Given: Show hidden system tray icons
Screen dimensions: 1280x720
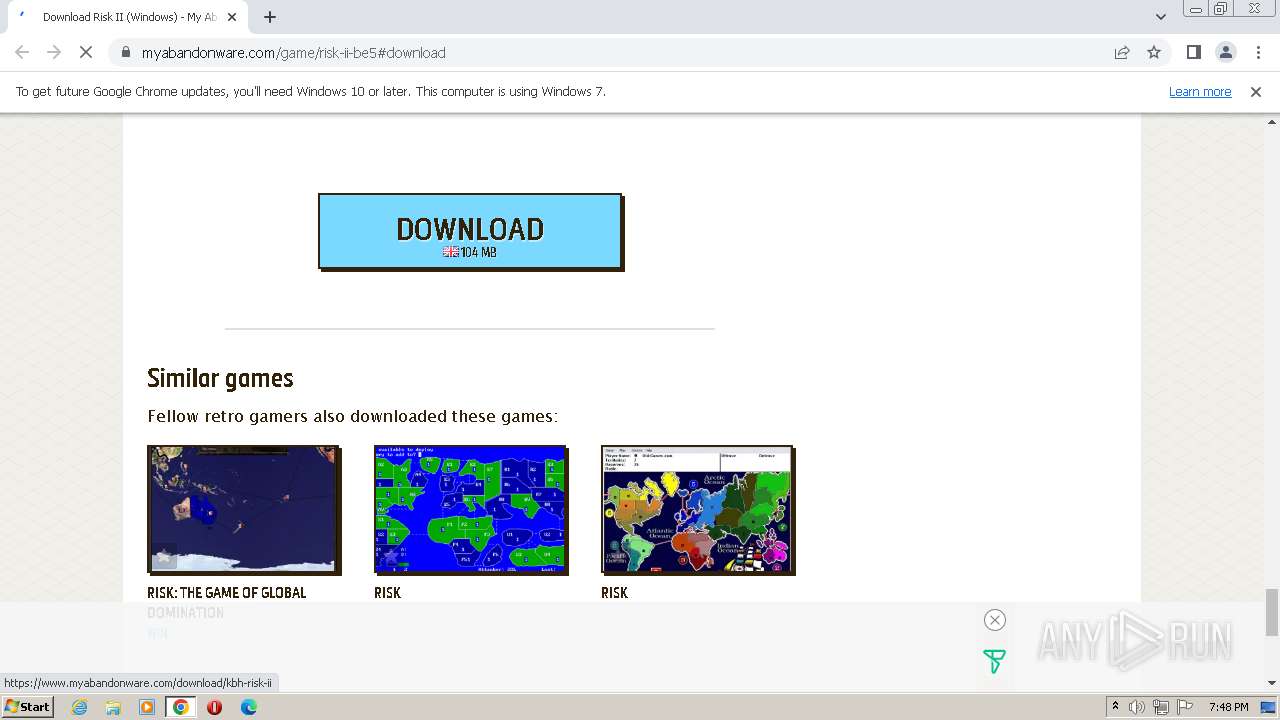Looking at the screenshot, I should [1115, 707].
